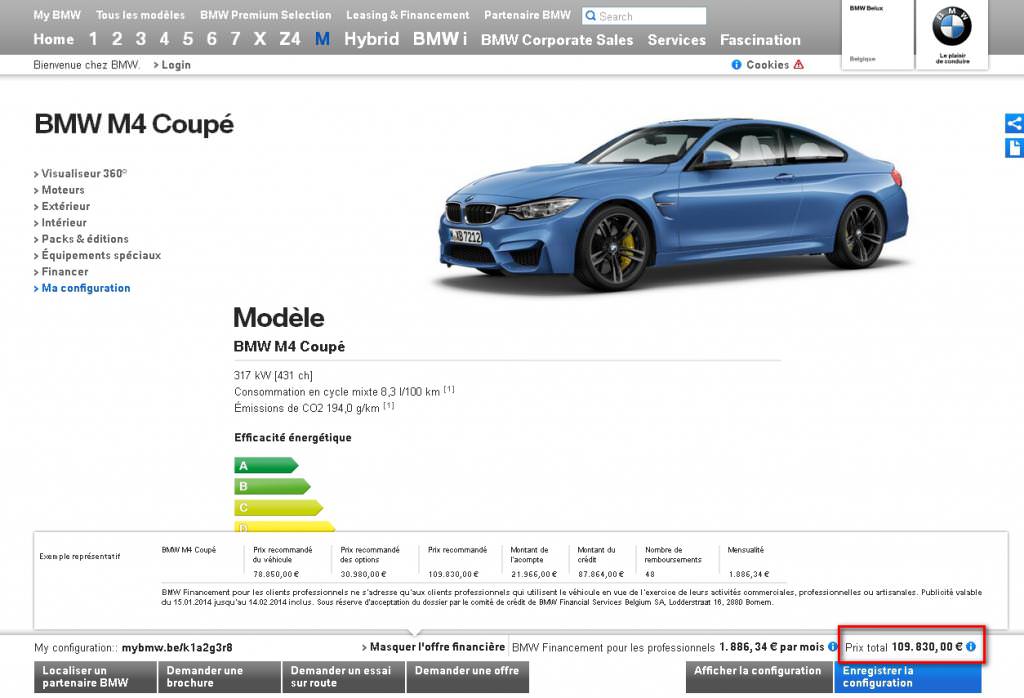The width and height of the screenshot is (1024, 698).
Task: Click 'Prix total 109.830,00 €' text
Action: click(904, 647)
